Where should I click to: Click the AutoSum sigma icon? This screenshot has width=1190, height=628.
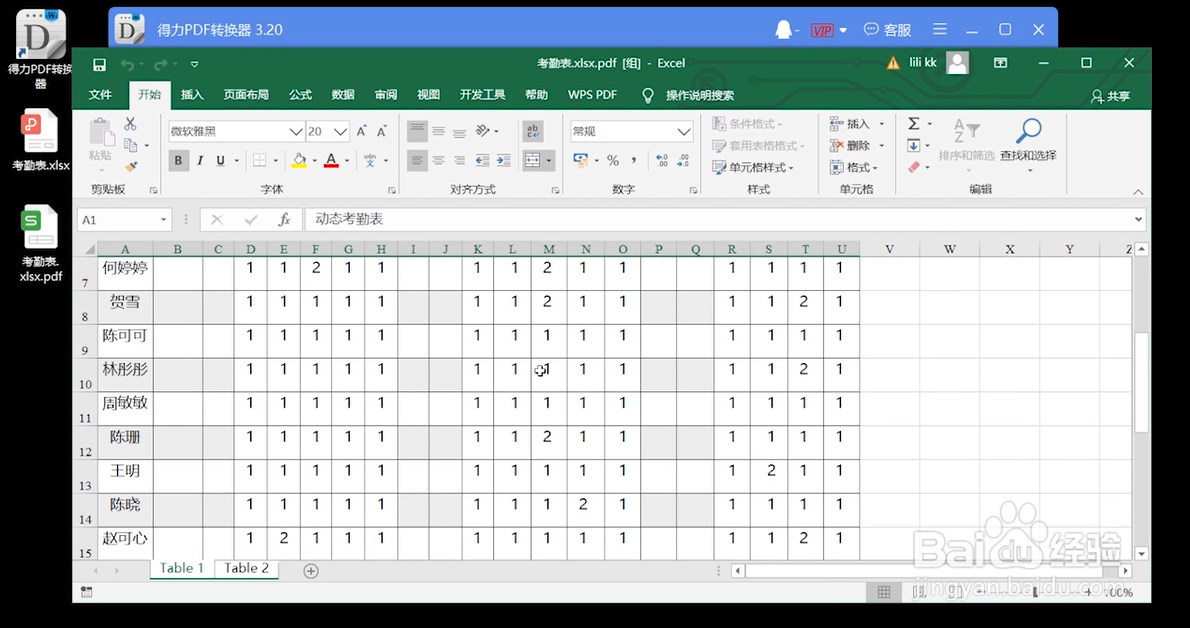[x=914, y=123]
